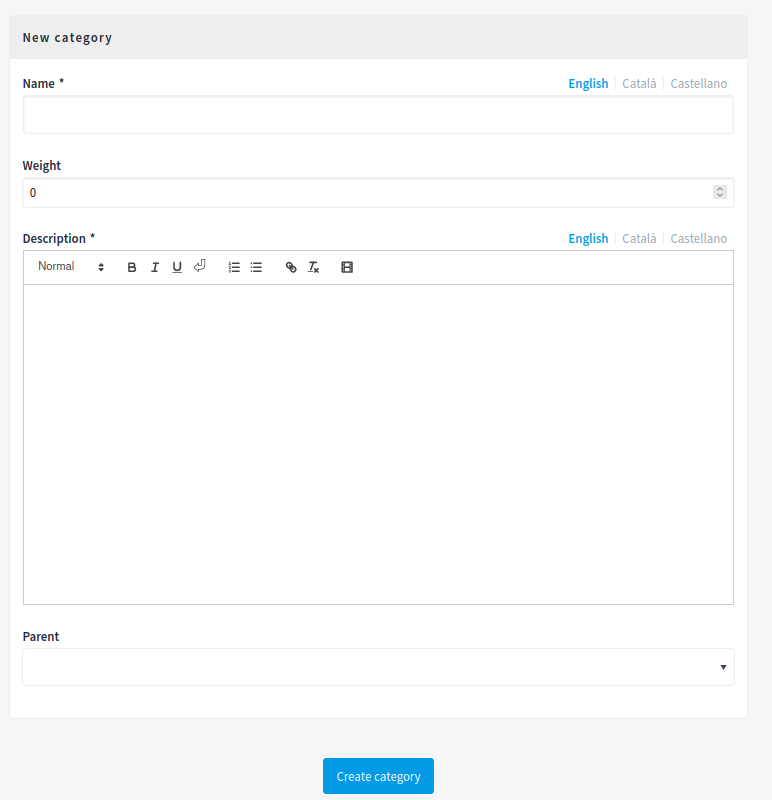Focus the Name text input
Image resolution: width=772 pixels, height=800 pixels.
click(x=378, y=115)
